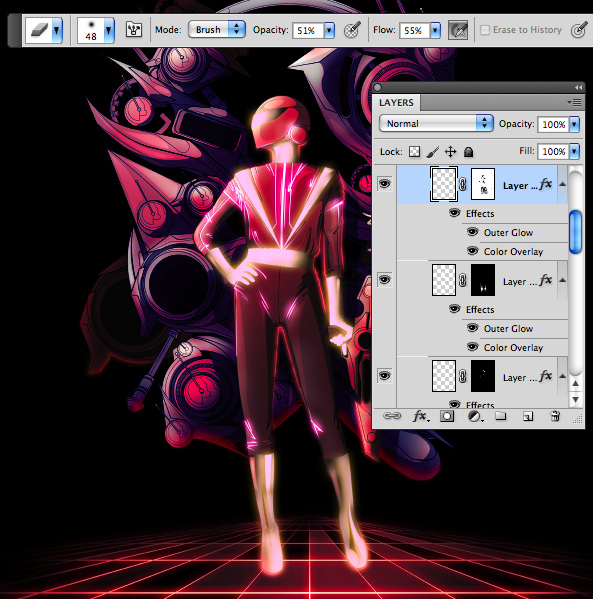593x599 pixels.
Task: Click the Link layers icon
Action: coord(392,416)
